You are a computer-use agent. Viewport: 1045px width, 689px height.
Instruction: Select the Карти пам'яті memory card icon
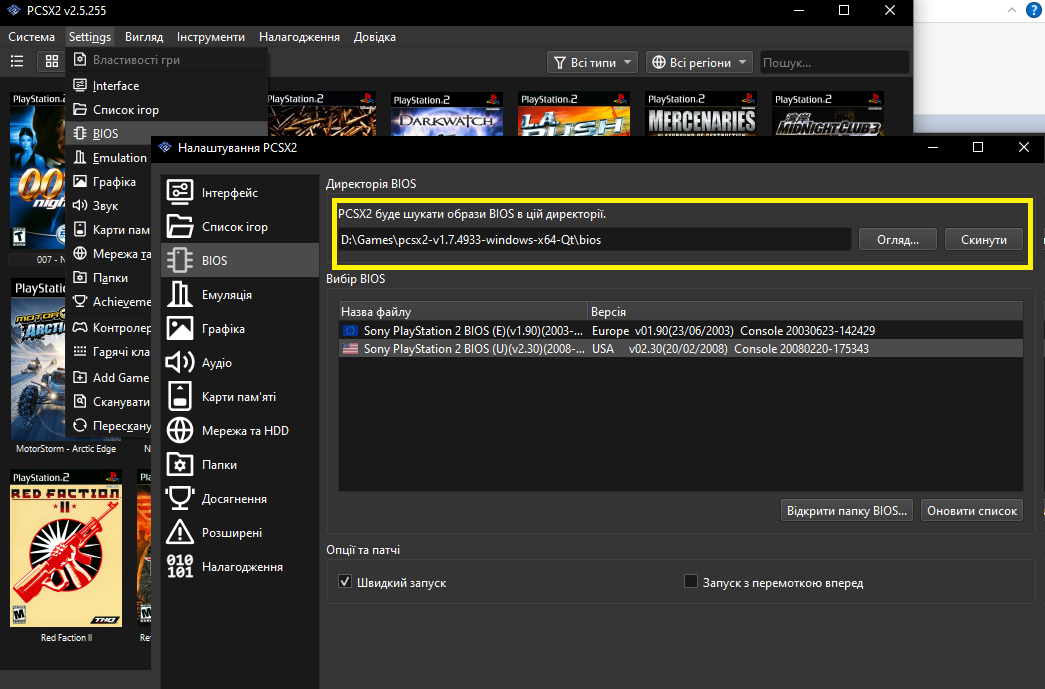coord(179,397)
